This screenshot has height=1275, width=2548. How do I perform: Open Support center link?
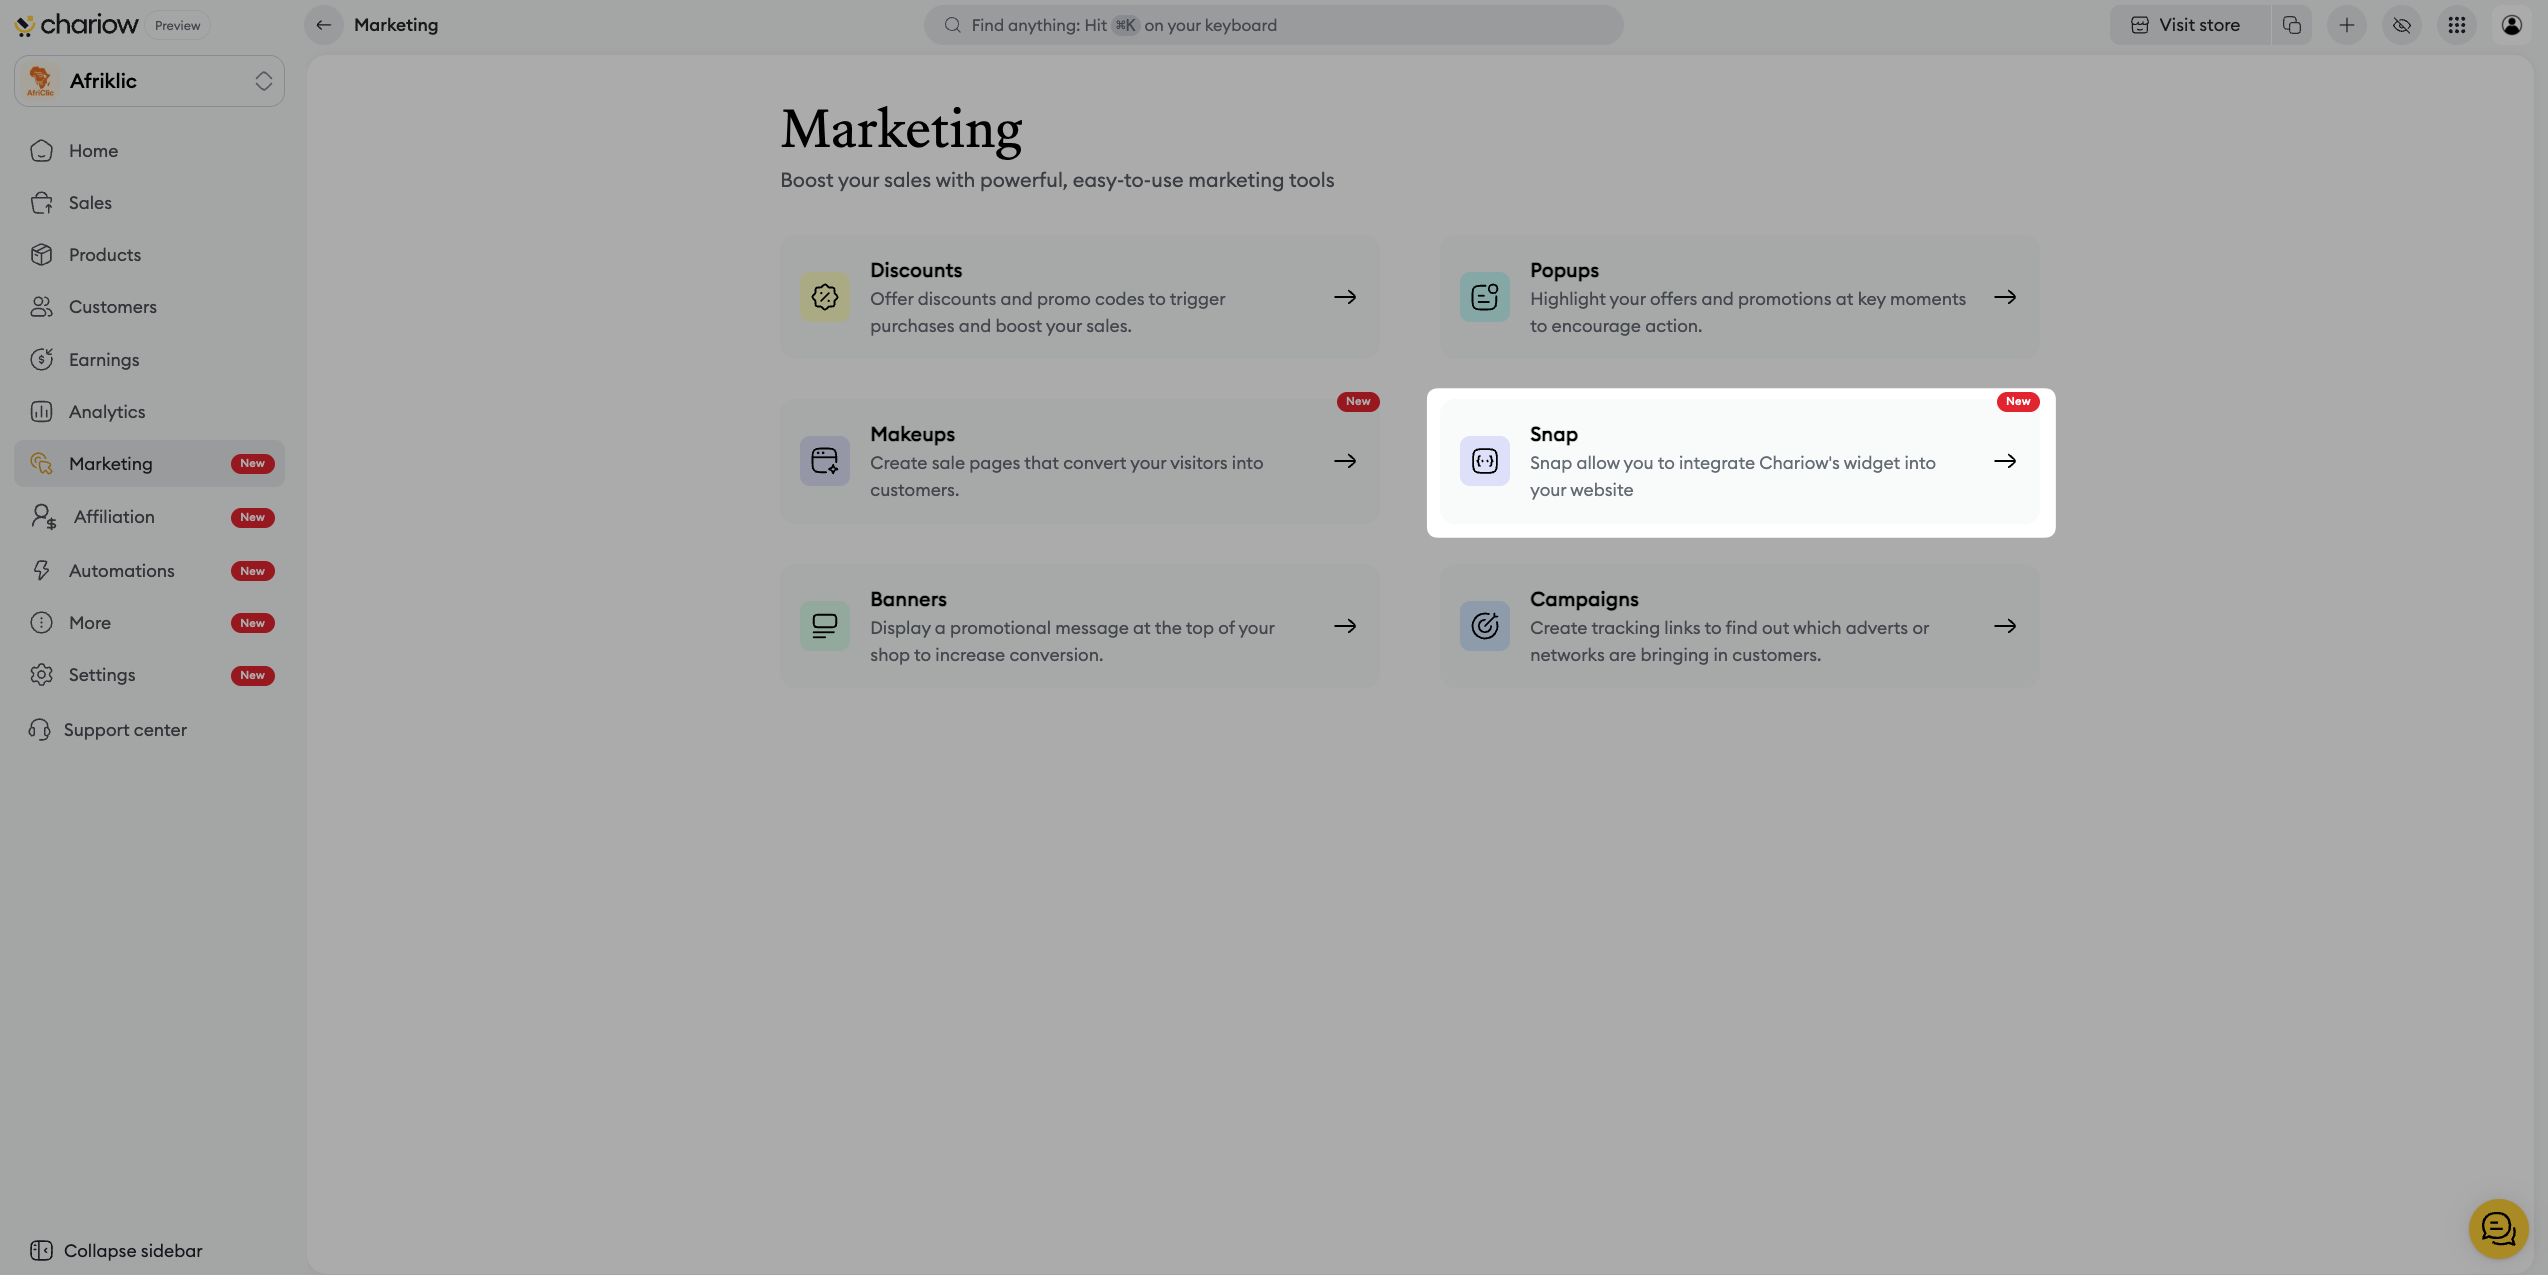pos(124,730)
